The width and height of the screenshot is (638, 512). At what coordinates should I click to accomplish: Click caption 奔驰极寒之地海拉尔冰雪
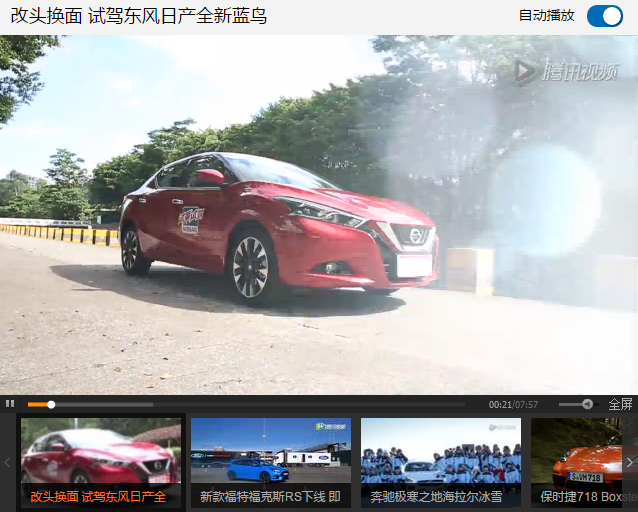436,497
